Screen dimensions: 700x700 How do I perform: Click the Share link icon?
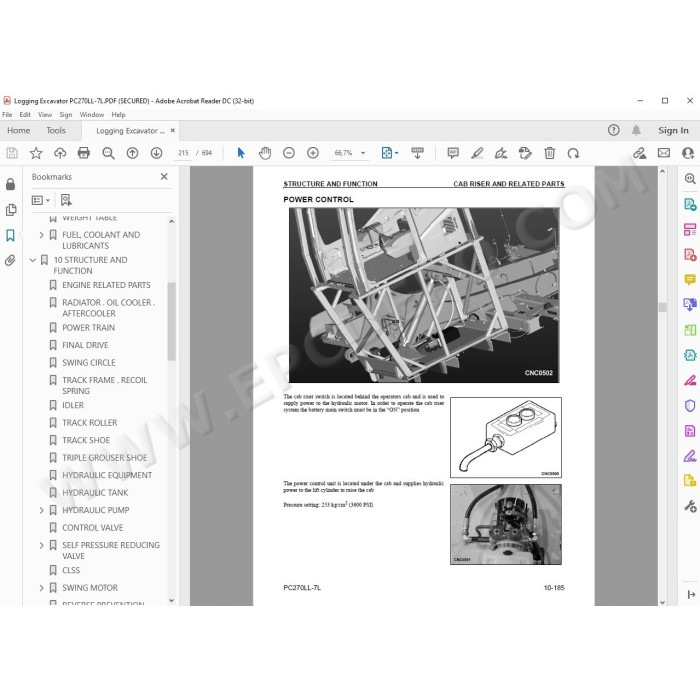point(639,153)
